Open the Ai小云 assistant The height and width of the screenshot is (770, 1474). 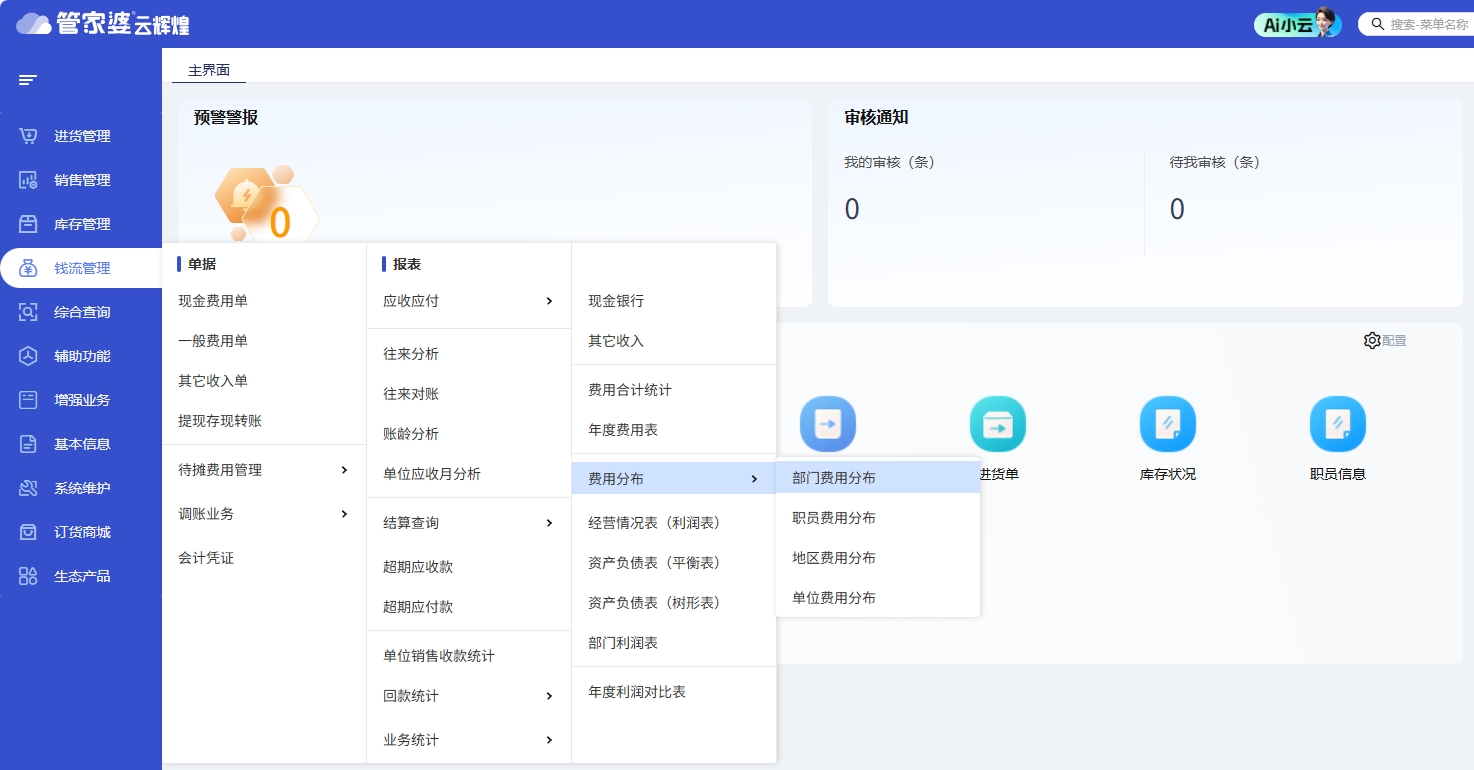(1296, 24)
